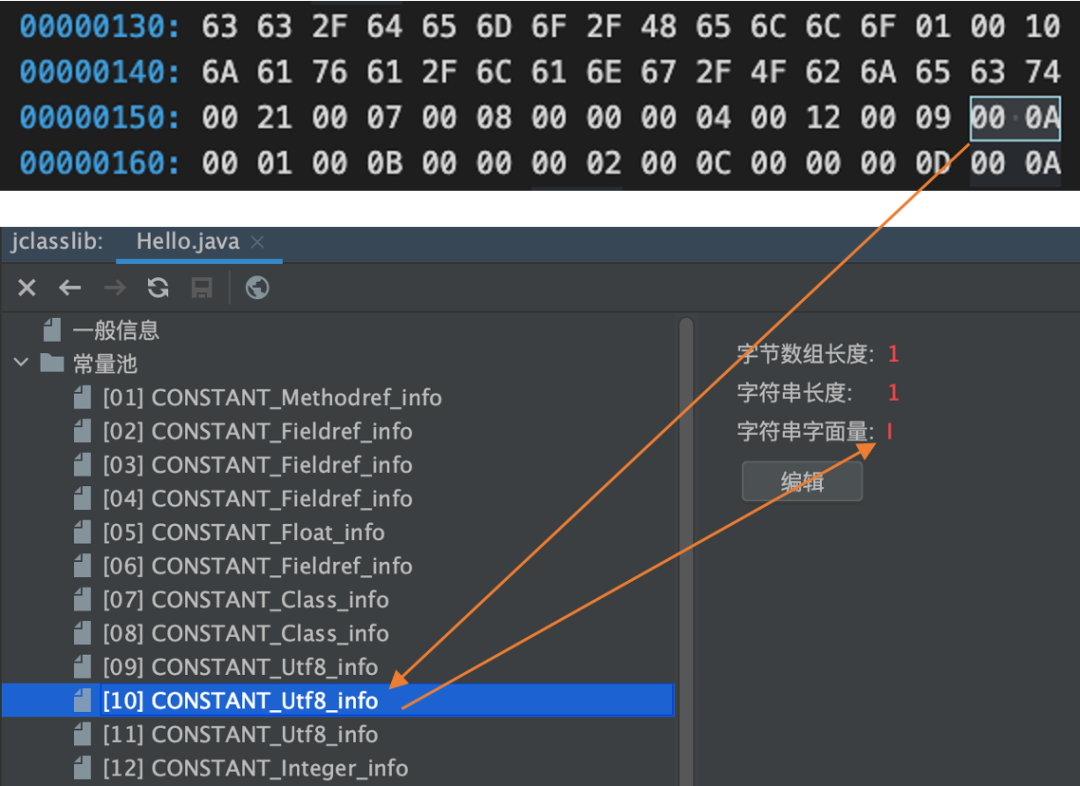Click the 字符串长度 value 1
This screenshot has width=1080, height=786.
coord(893,393)
